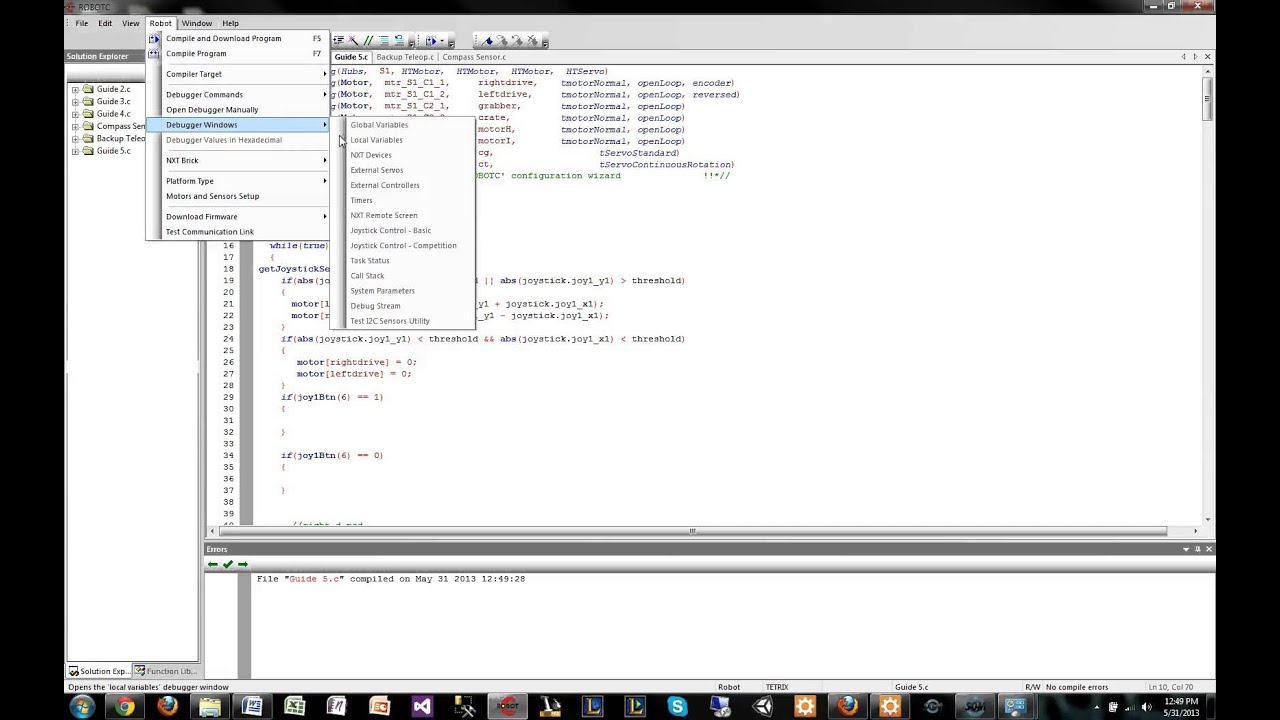Click the Windows Start button
Screen dimensions: 1280x720
click(x=82, y=707)
